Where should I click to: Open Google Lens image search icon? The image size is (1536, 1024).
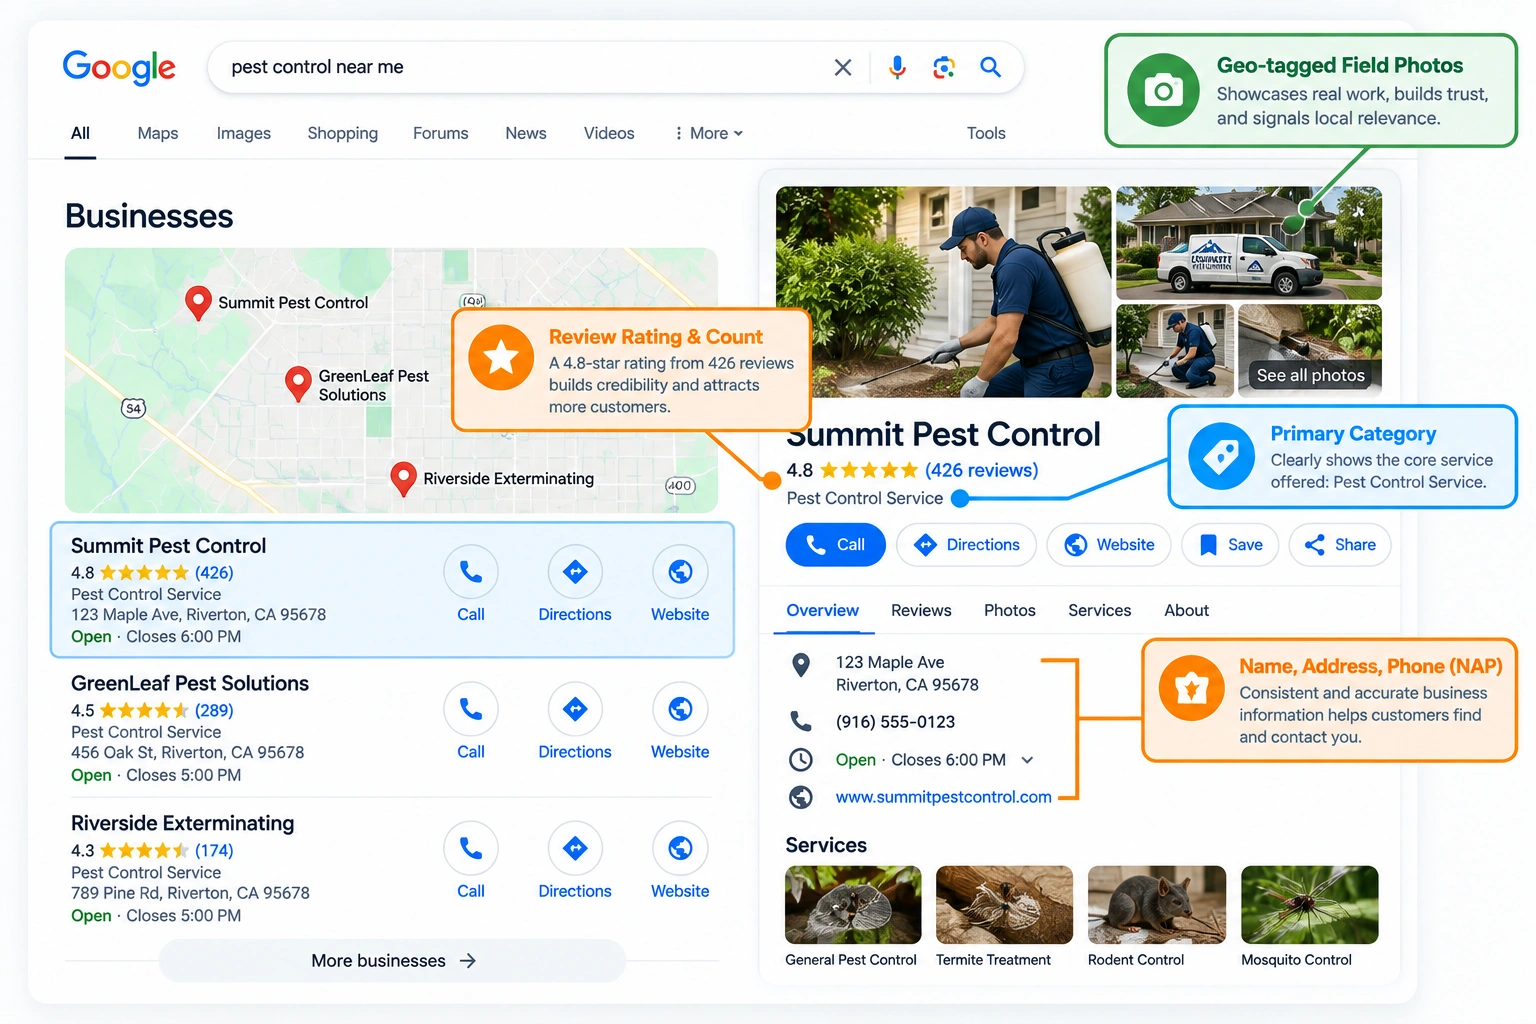pyautogui.click(x=944, y=67)
